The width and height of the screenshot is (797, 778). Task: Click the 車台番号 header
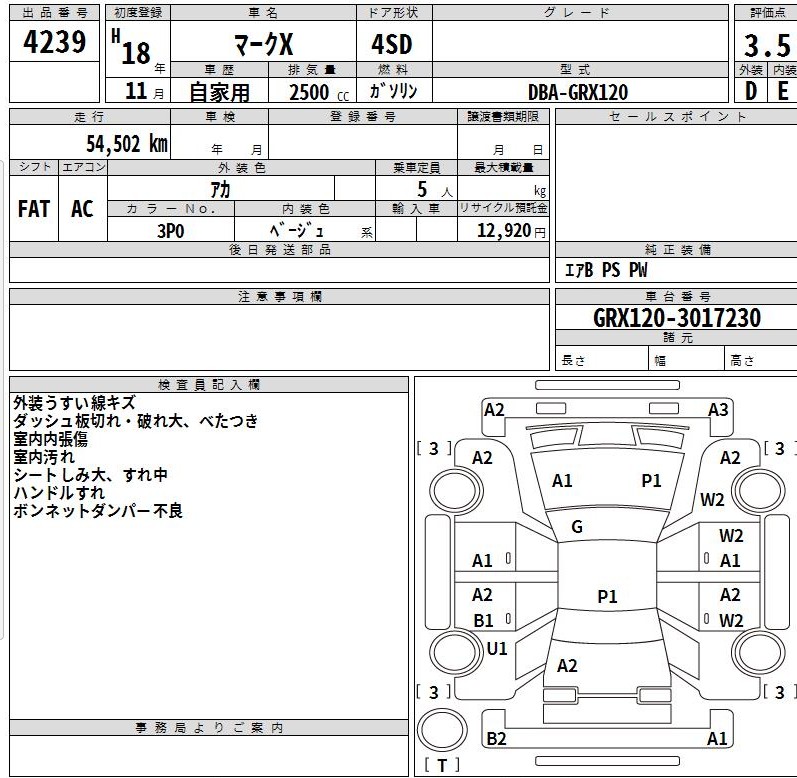(x=678, y=296)
